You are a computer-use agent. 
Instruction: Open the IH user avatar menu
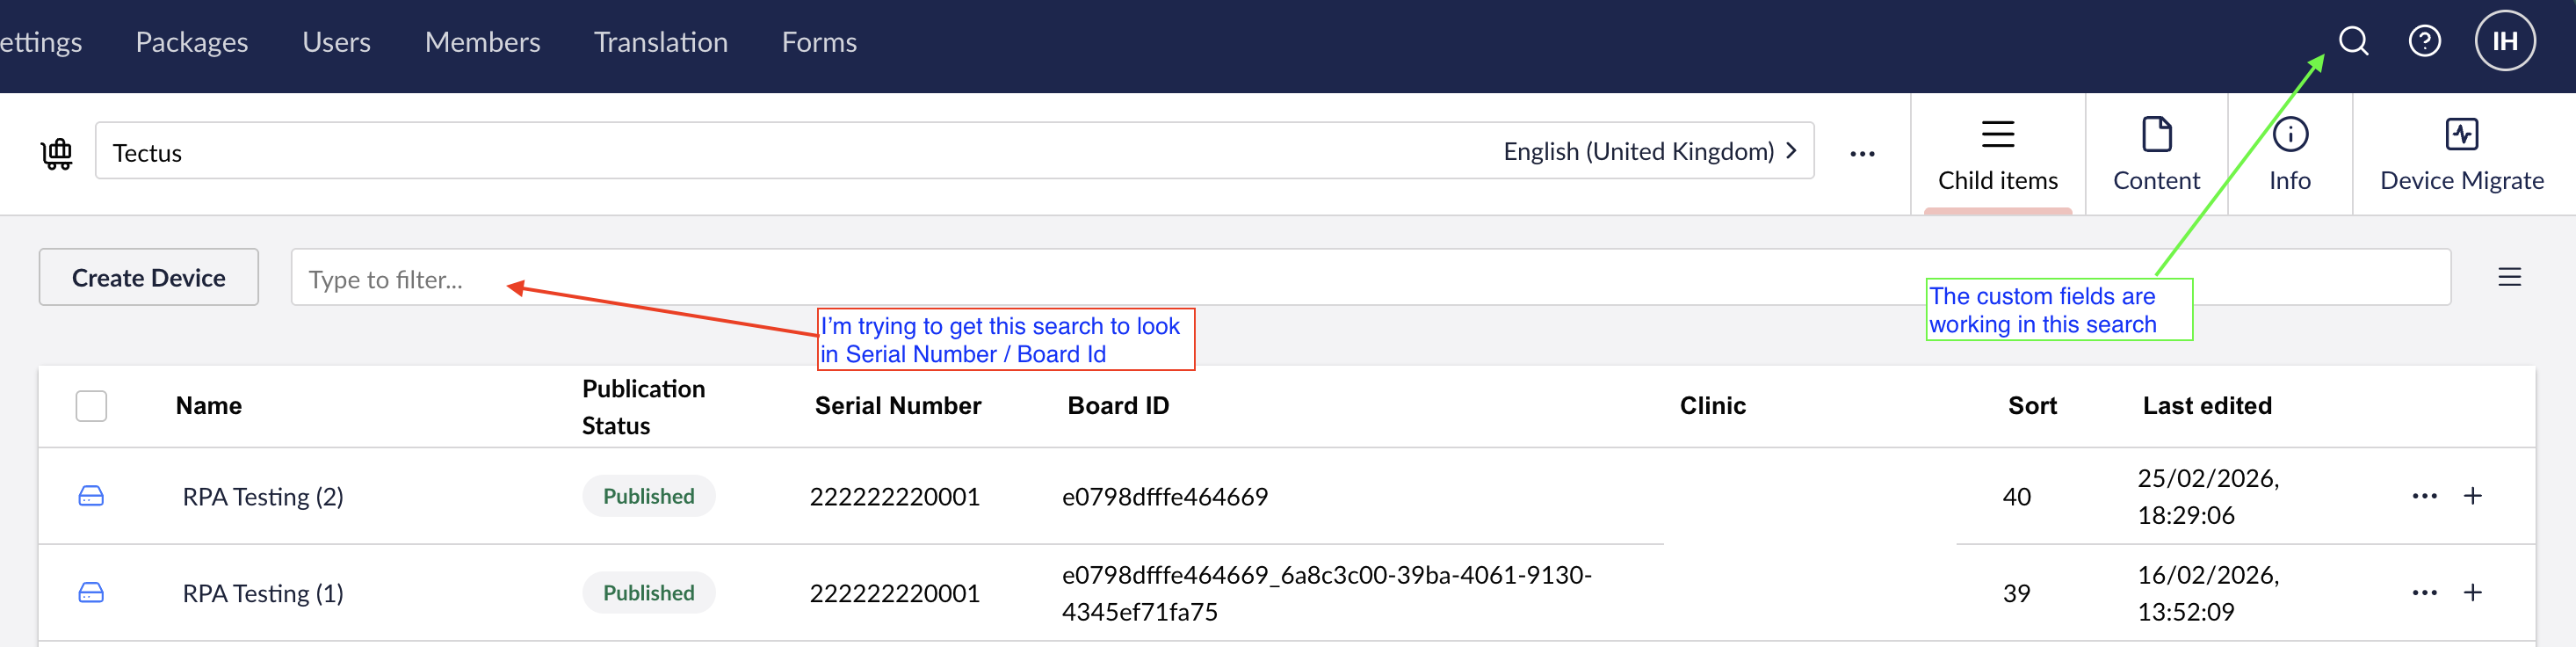click(2504, 42)
